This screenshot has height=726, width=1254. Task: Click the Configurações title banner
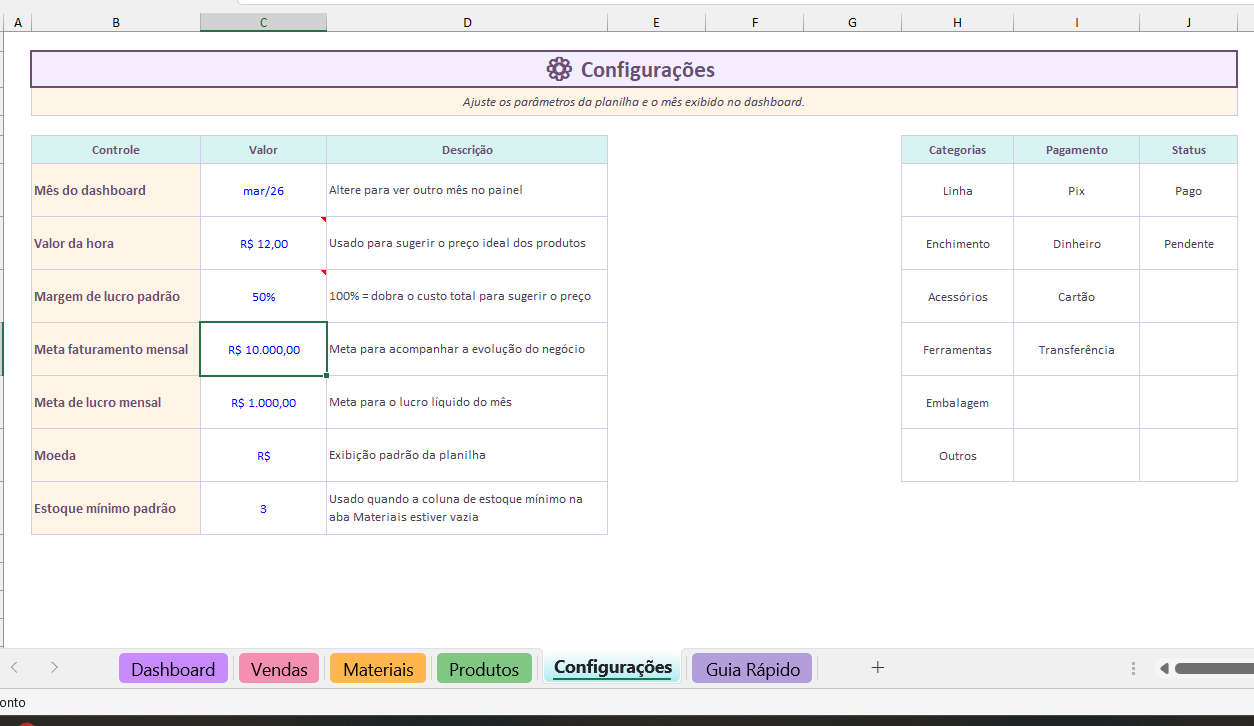pyautogui.click(x=634, y=69)
